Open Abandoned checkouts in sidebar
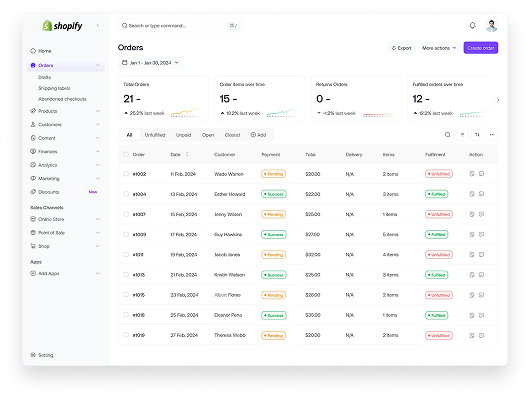530x399 pixels. click(x=62, y=99)
